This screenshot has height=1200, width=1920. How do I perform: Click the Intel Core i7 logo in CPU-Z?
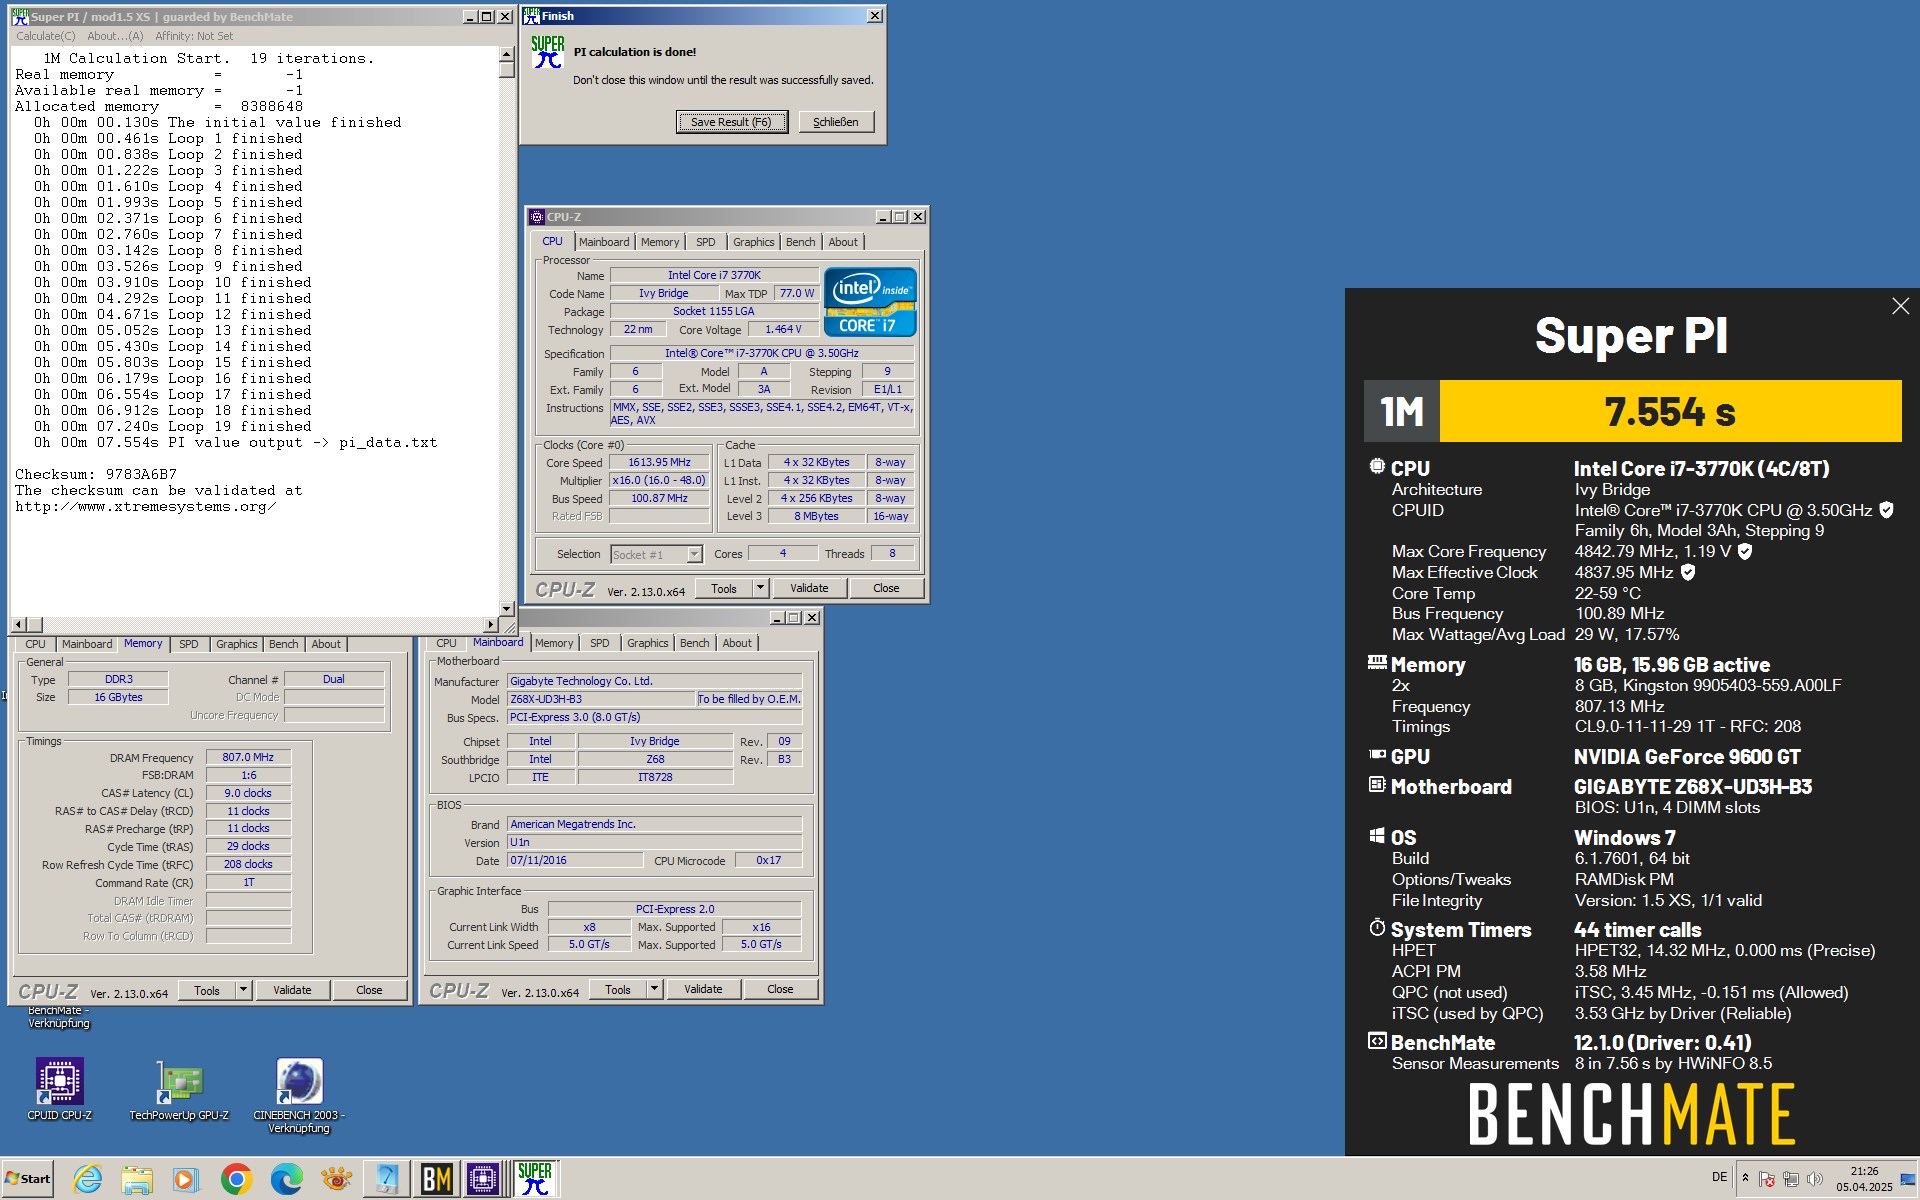click(870, 302)
